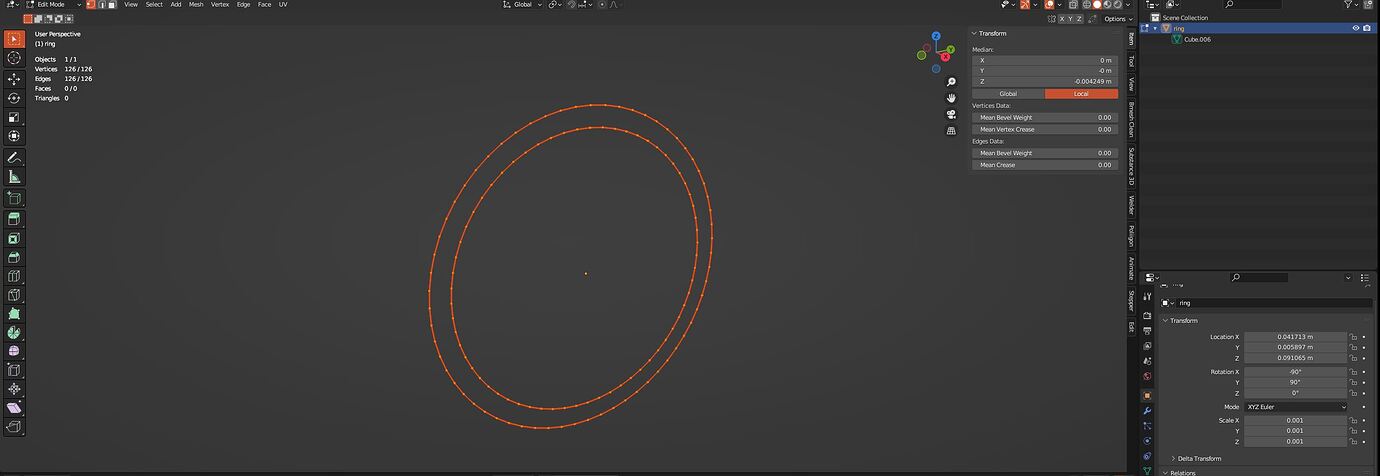Click the viewport zoom magnifier icon
This screenshot has height=476, width=1380.
click(x=951, y=82)
